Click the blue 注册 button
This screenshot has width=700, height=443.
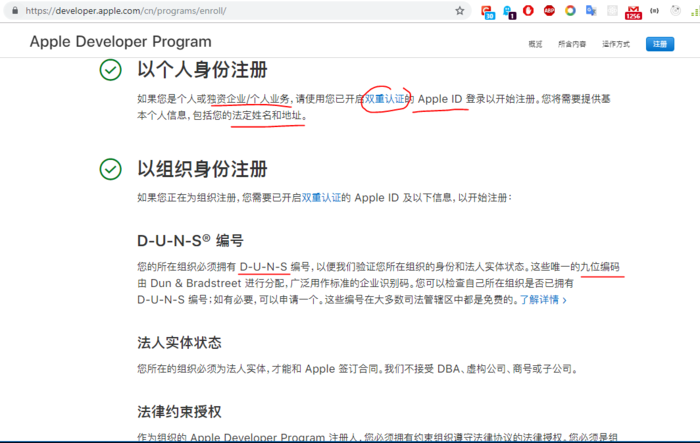coord(660,44)
